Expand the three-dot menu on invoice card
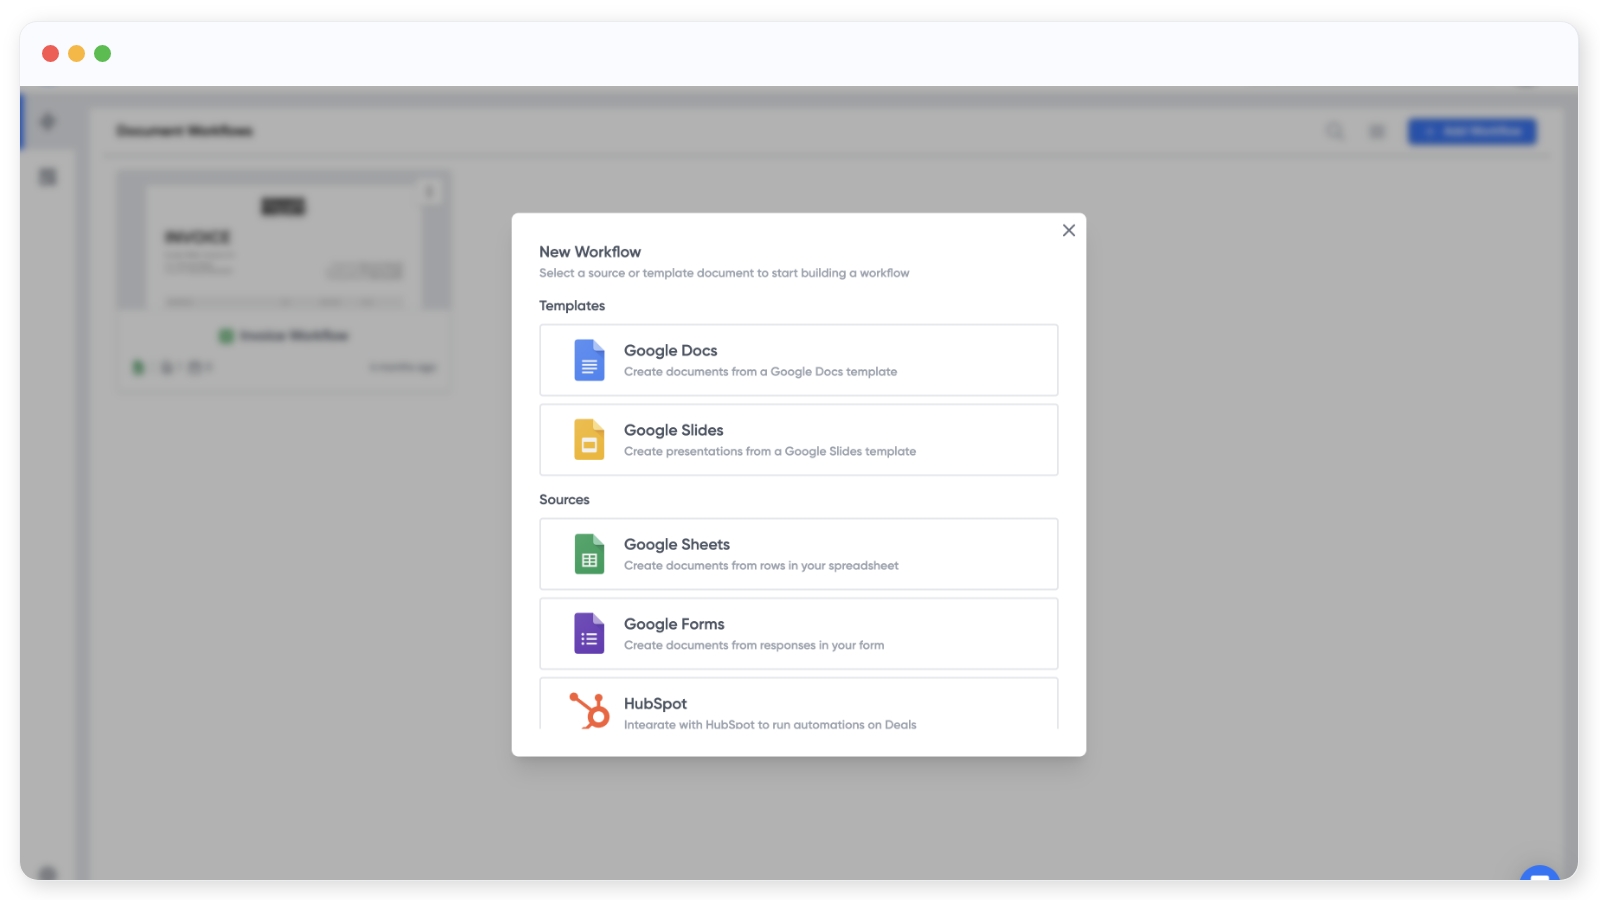Viewport: 1600px width, 900px height. pyautogui.click(x=429, y=191)
